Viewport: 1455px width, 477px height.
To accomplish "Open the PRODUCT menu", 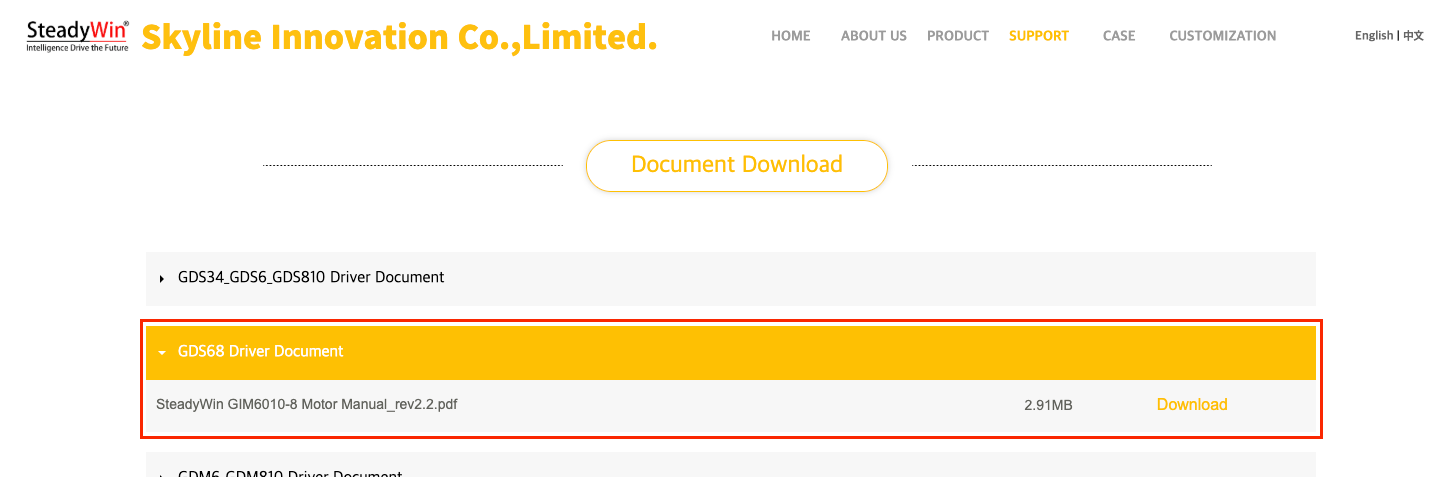I will point(957,36).
